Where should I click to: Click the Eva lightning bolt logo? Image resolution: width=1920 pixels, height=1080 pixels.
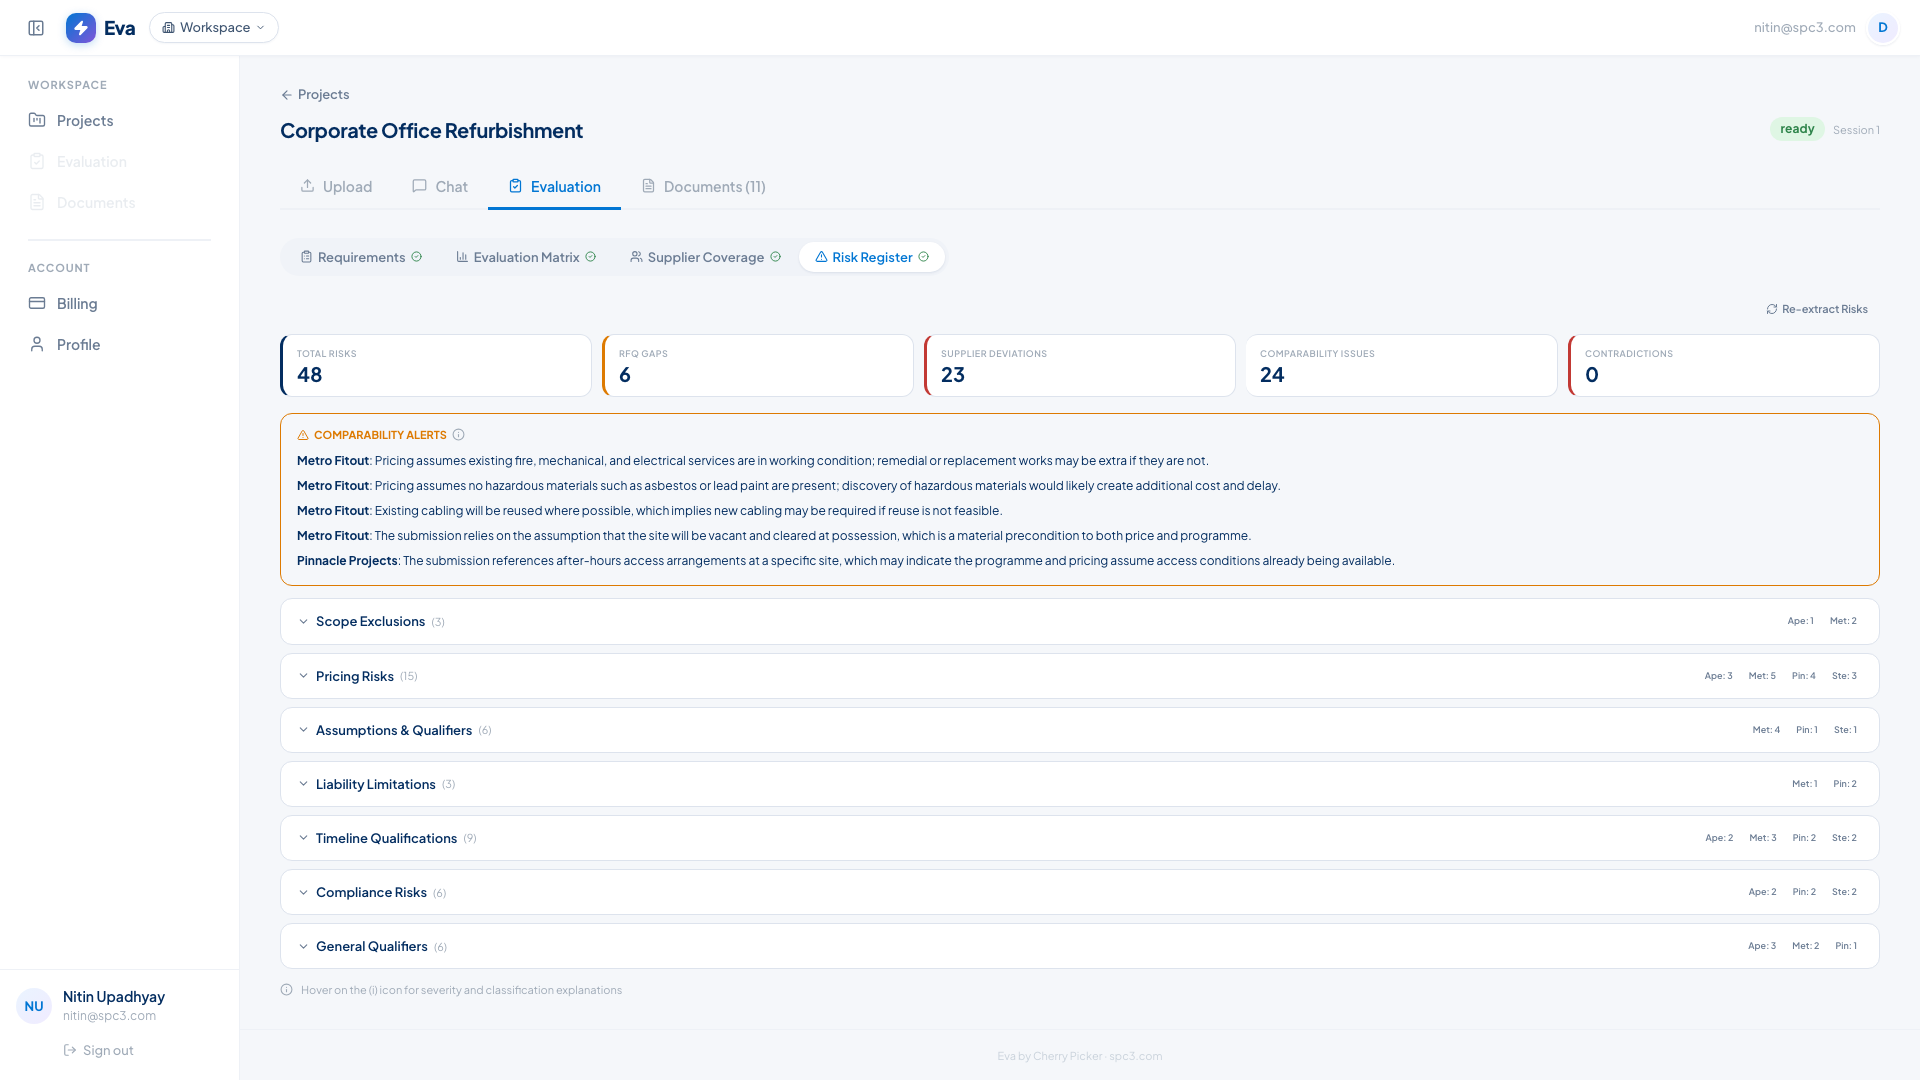pos(81,28)
